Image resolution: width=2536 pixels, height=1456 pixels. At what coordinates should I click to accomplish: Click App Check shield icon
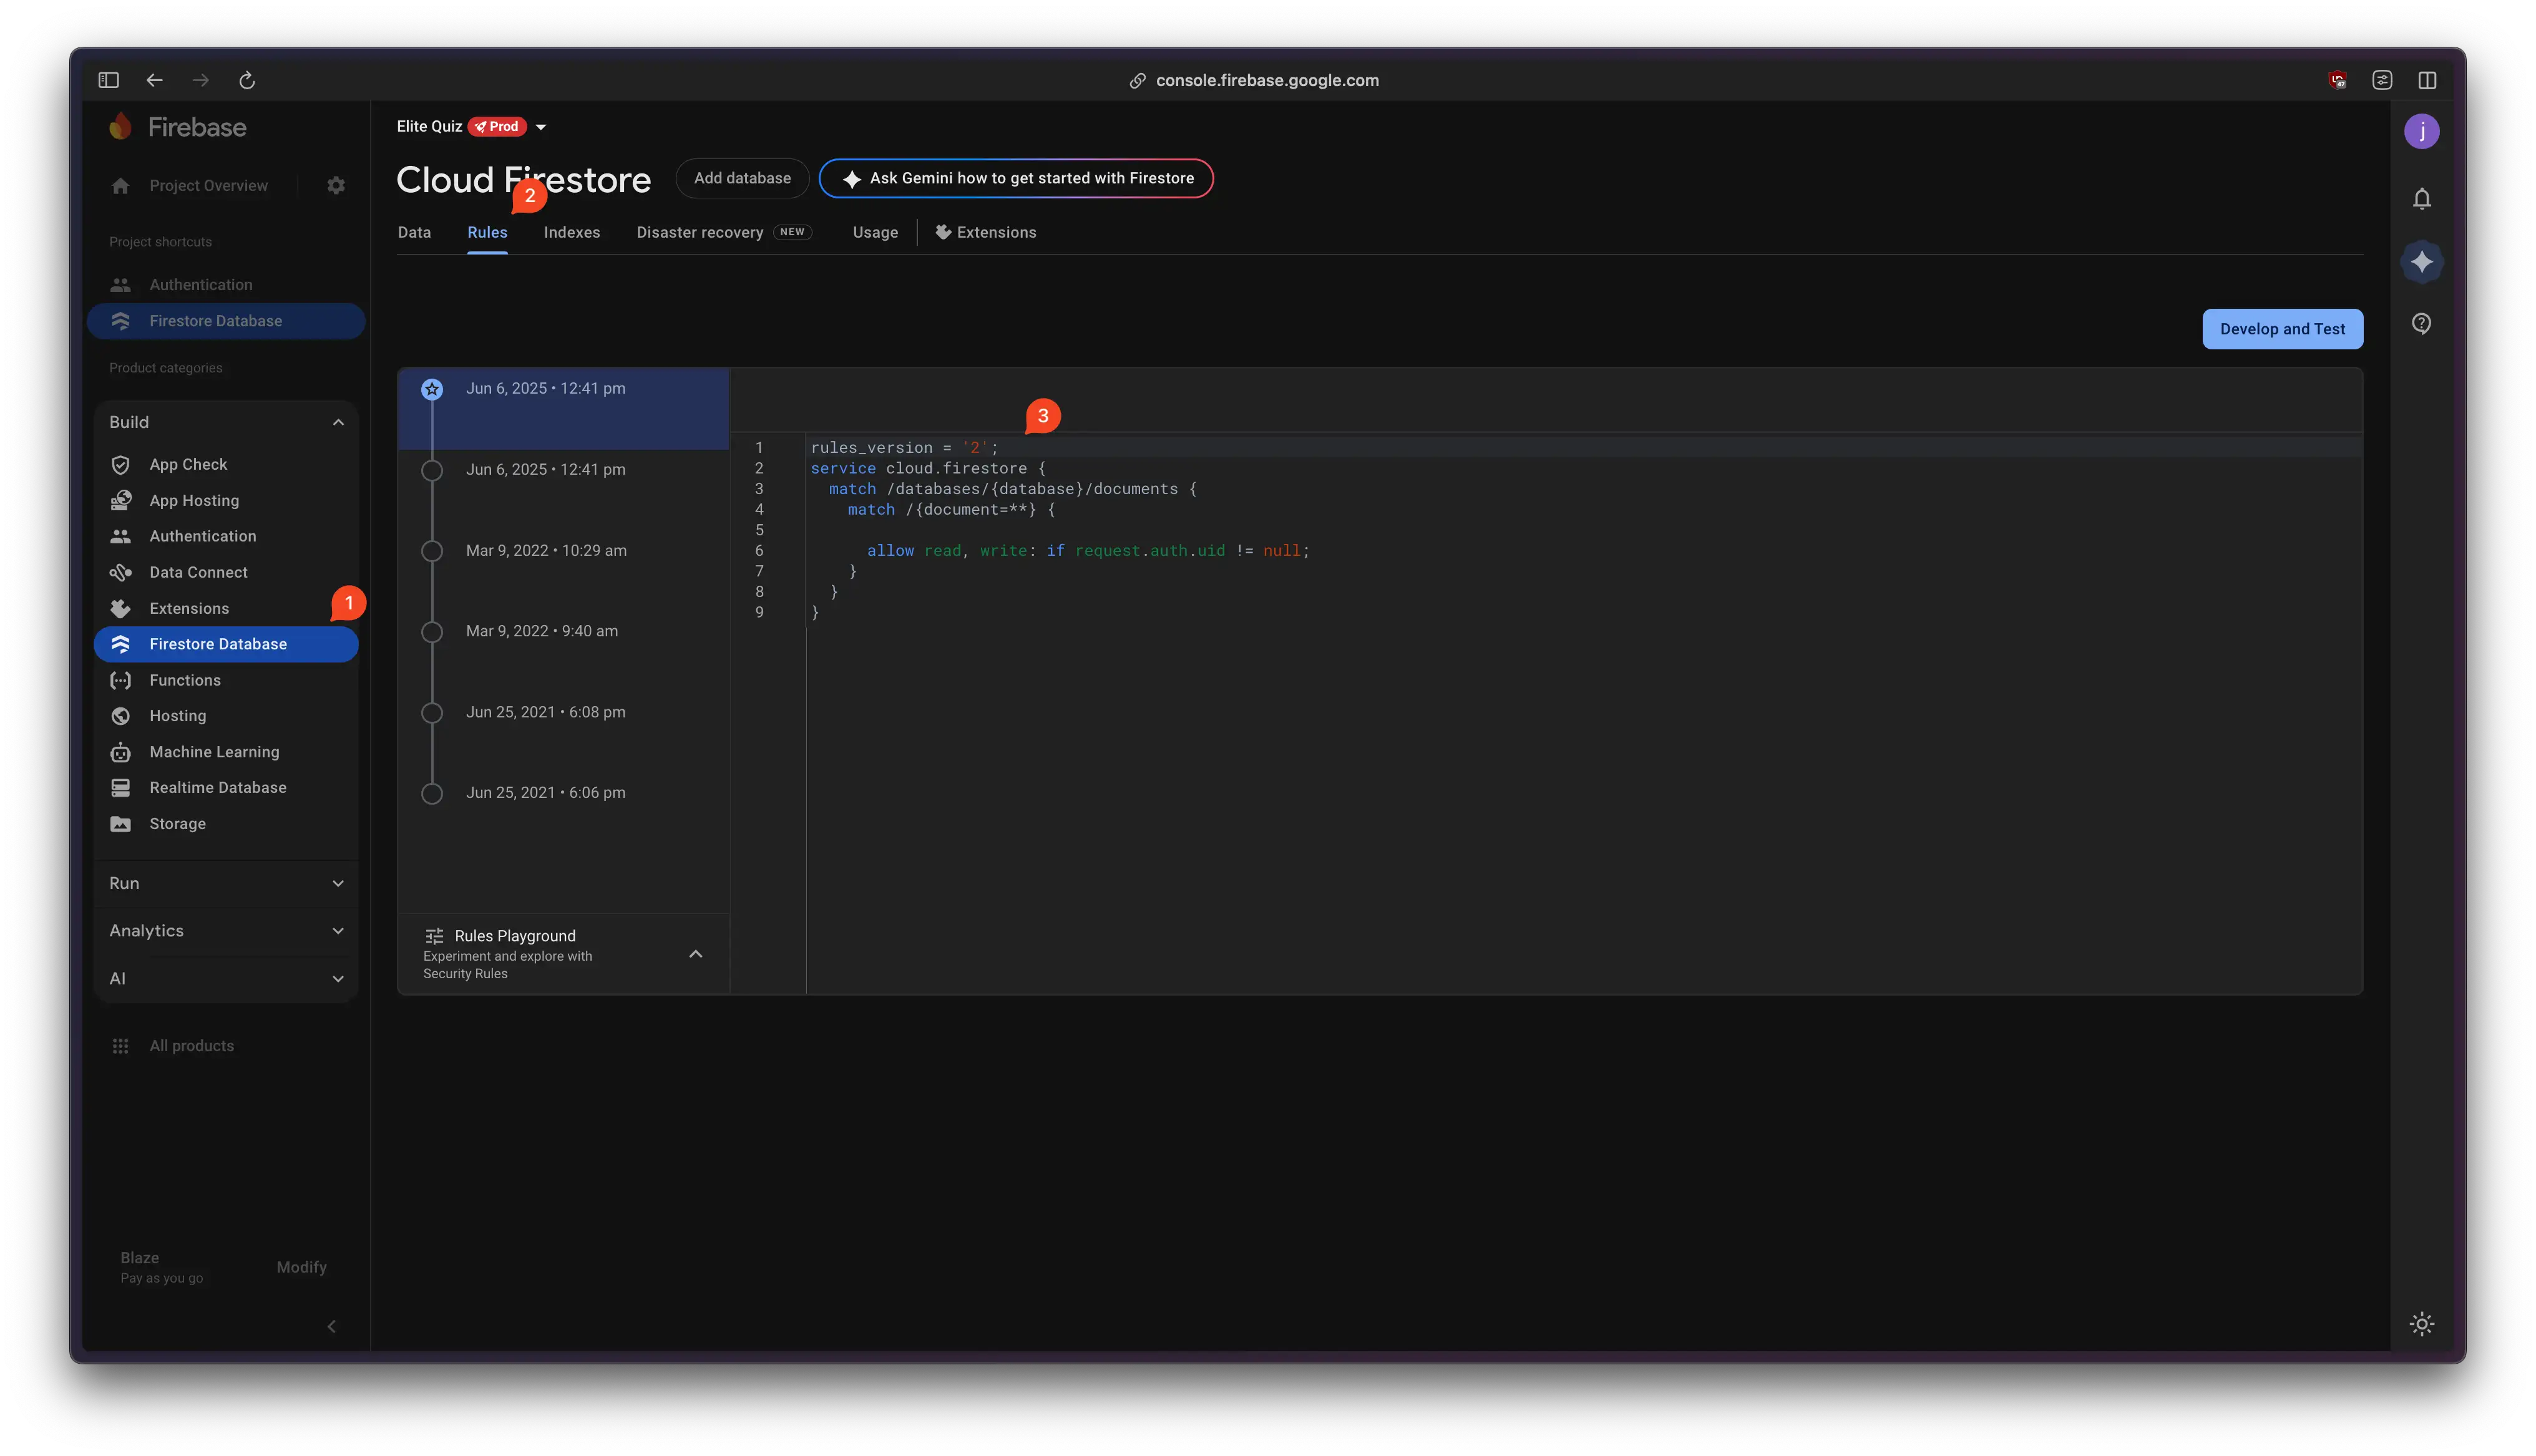[x=121, y=465]
